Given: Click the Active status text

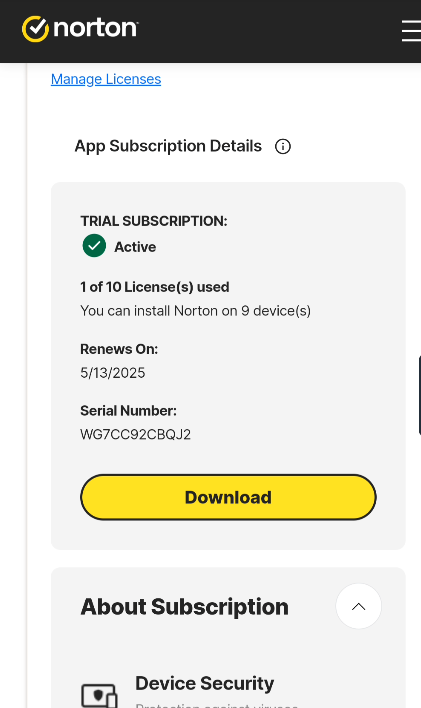Looking at the screenshot, I should pyautogui.click(x=135, y=247).
